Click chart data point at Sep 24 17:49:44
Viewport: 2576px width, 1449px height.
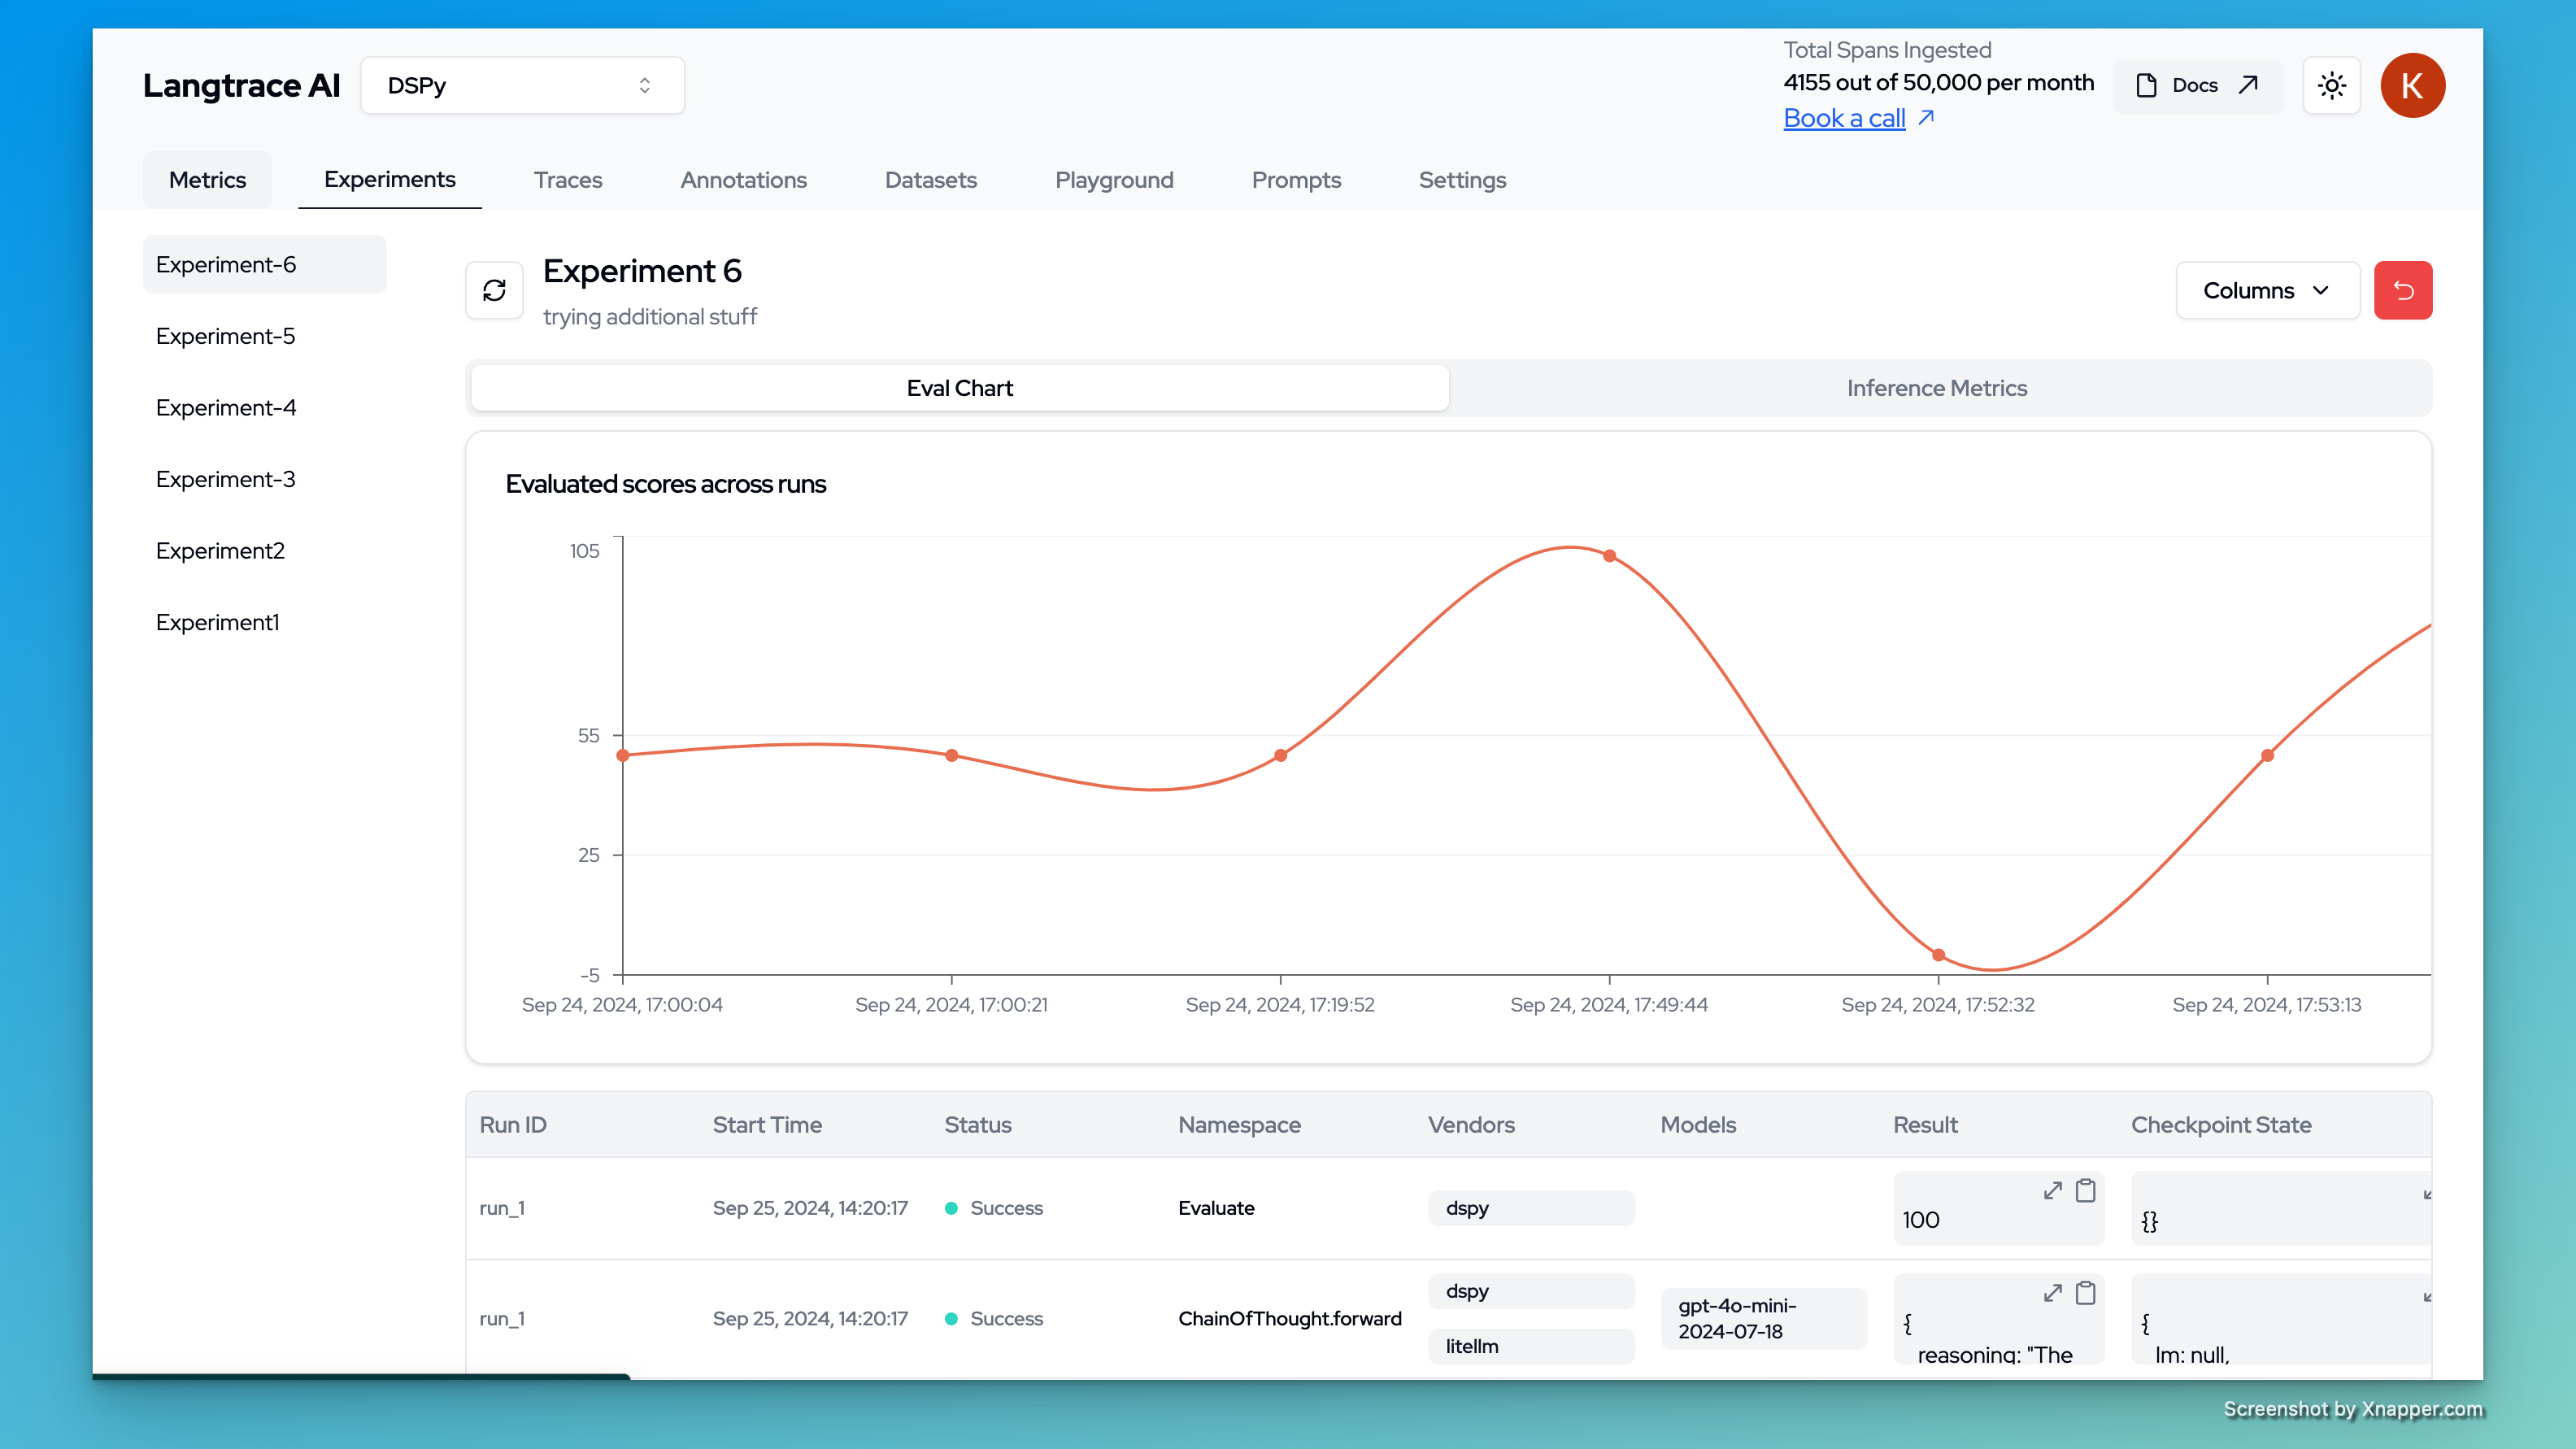pyautogui.click(x=1609, y=556)
